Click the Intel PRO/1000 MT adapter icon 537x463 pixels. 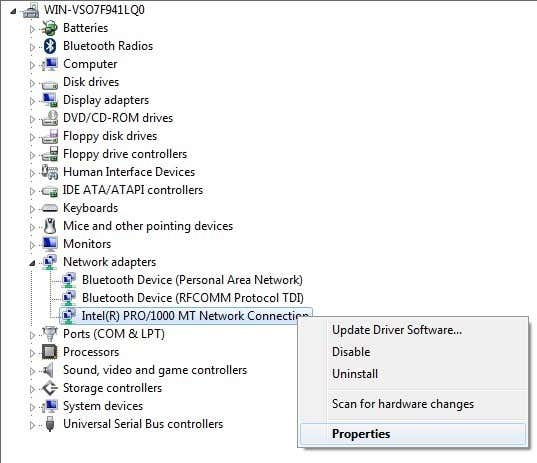point(69,316)
